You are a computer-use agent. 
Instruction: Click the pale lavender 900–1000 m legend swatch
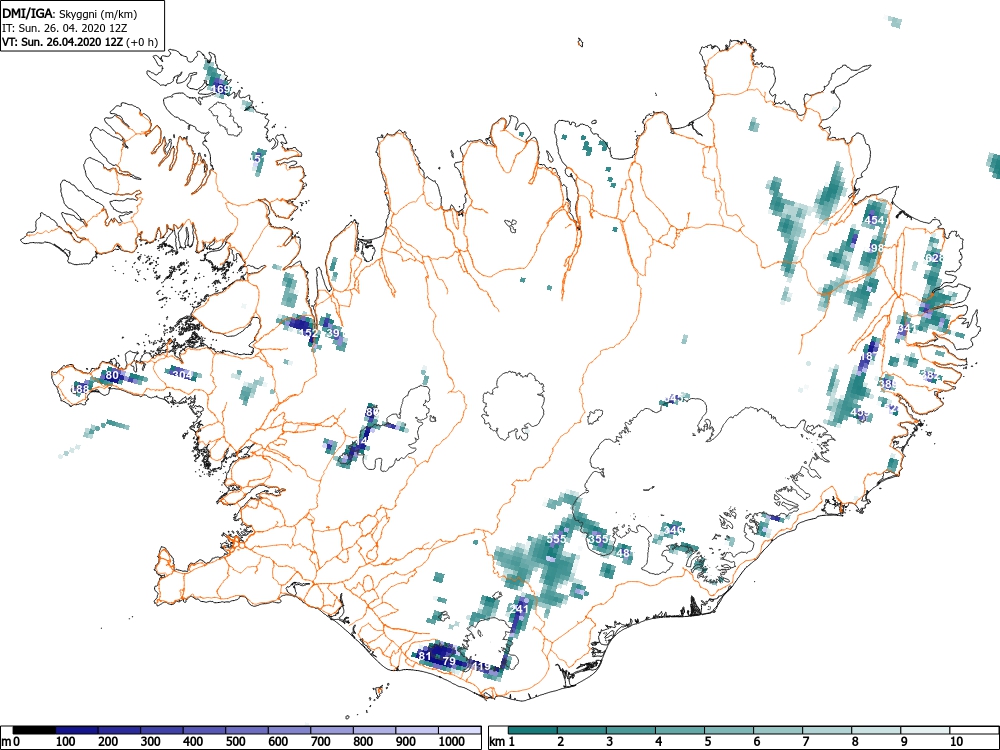click(x=417, y=730)
